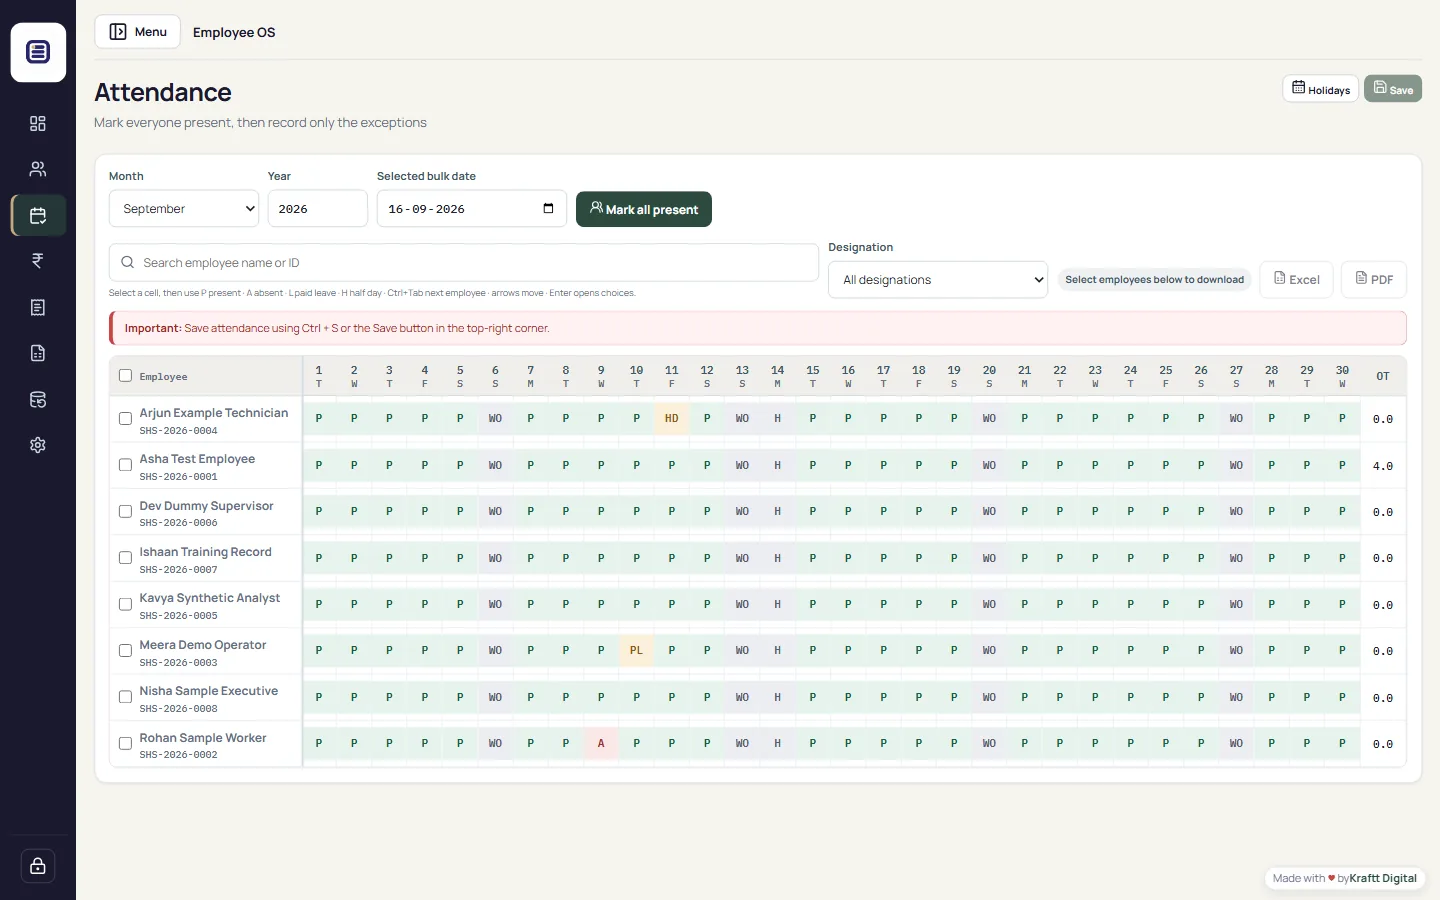Toggle the Menu sidebar button
Viewport: 1440px width, 900px height.
click(138, 32)
